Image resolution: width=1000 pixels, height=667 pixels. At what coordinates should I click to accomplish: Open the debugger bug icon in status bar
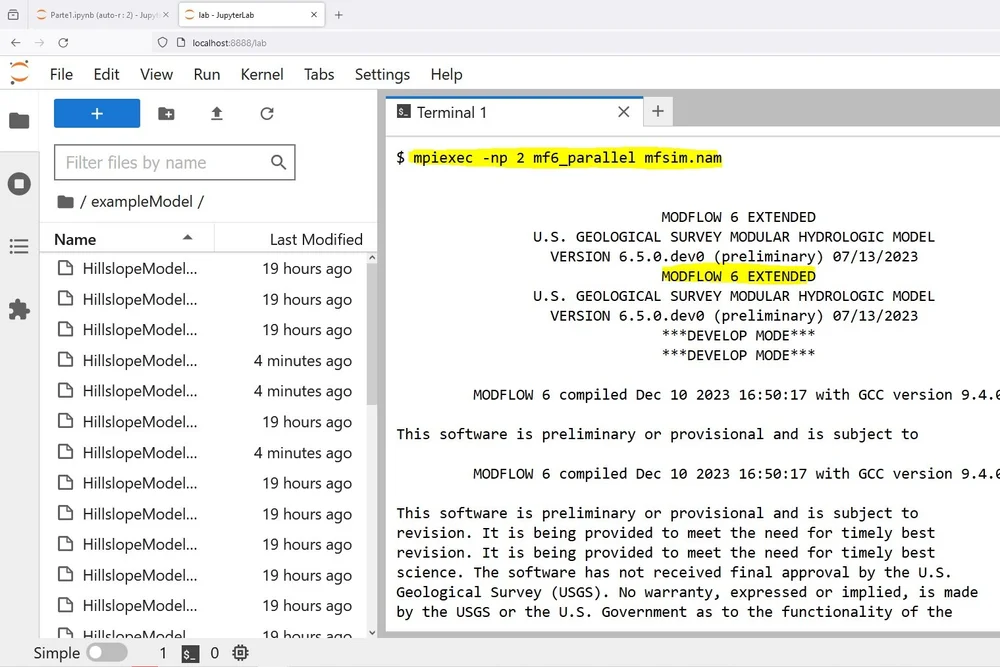click(239, 653)
